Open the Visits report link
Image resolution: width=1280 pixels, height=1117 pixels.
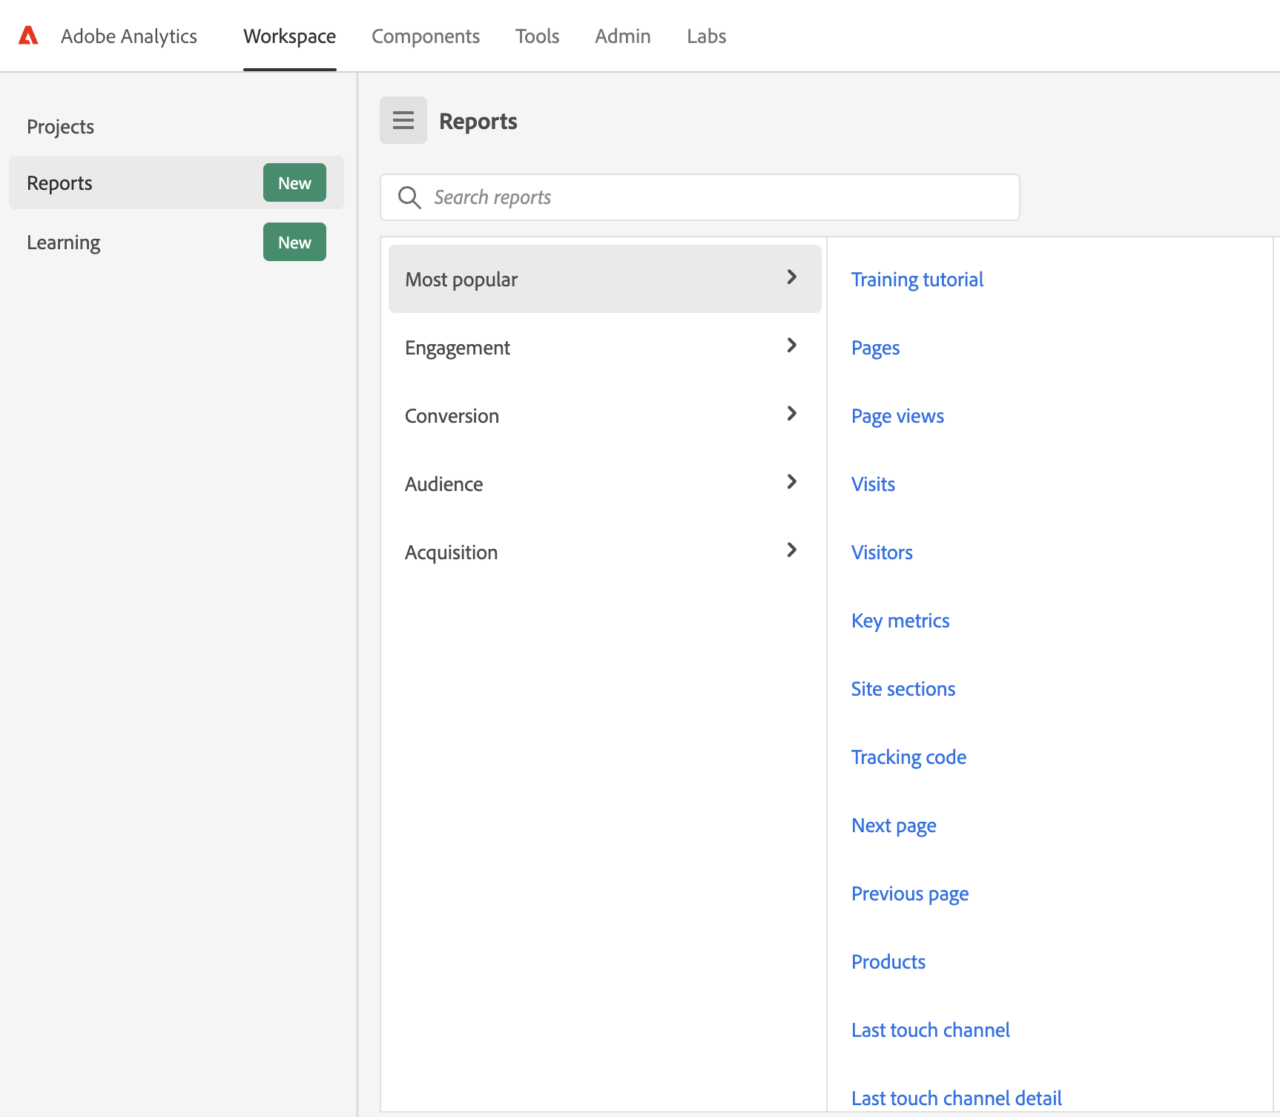(873, 484)
